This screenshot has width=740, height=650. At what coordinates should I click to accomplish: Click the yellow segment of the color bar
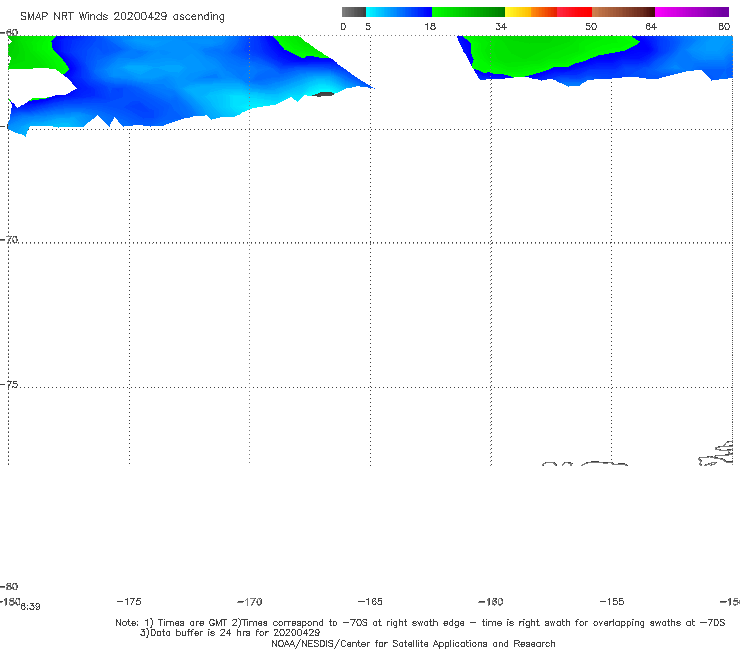click(x=518, y=12)
